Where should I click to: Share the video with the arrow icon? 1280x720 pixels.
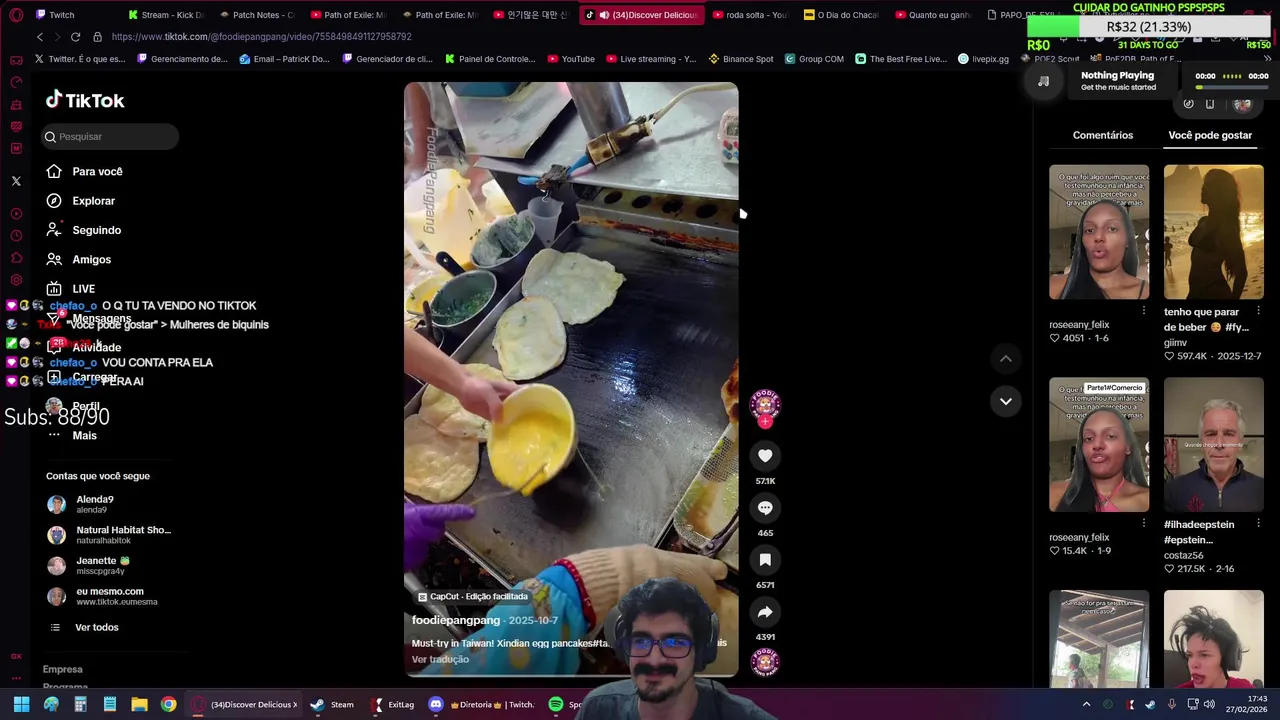(765, 612)
